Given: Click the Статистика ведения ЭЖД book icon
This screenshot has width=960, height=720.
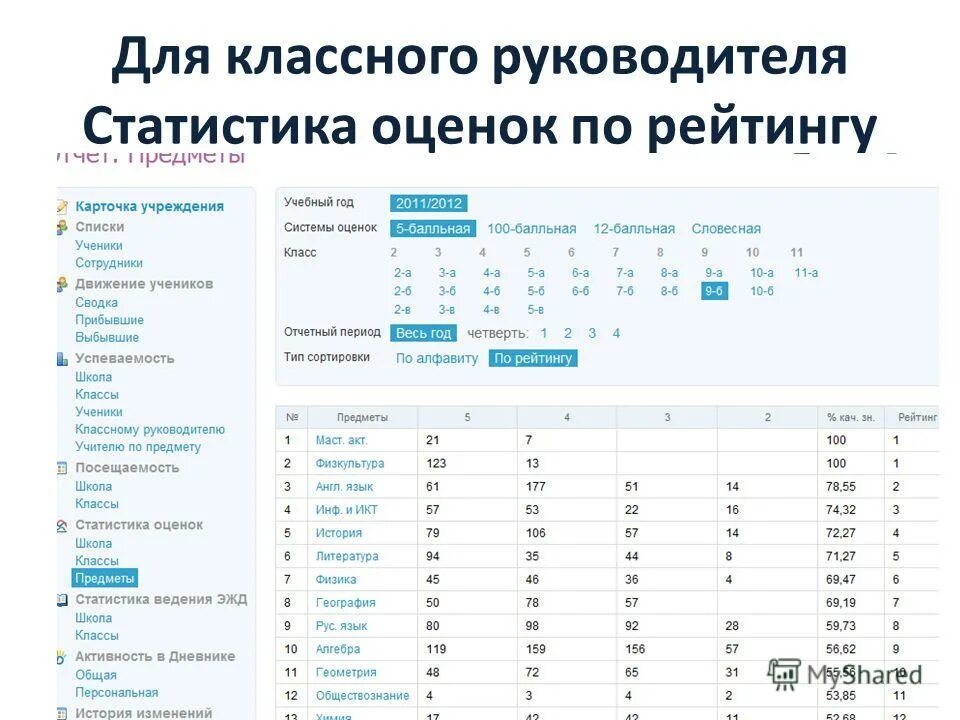Looking at the screenshot, I should click(62, 600).
